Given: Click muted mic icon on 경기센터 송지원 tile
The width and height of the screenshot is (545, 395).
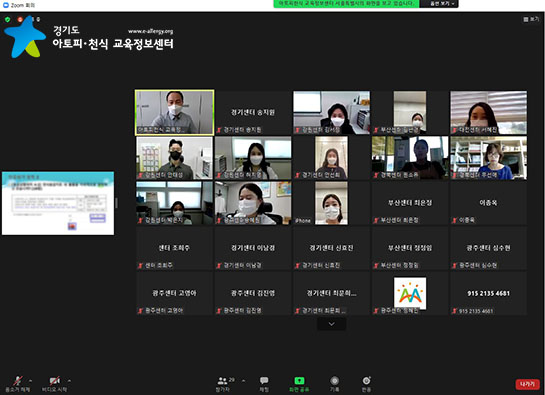Looking at the screenshot, I should pos(219,130).
